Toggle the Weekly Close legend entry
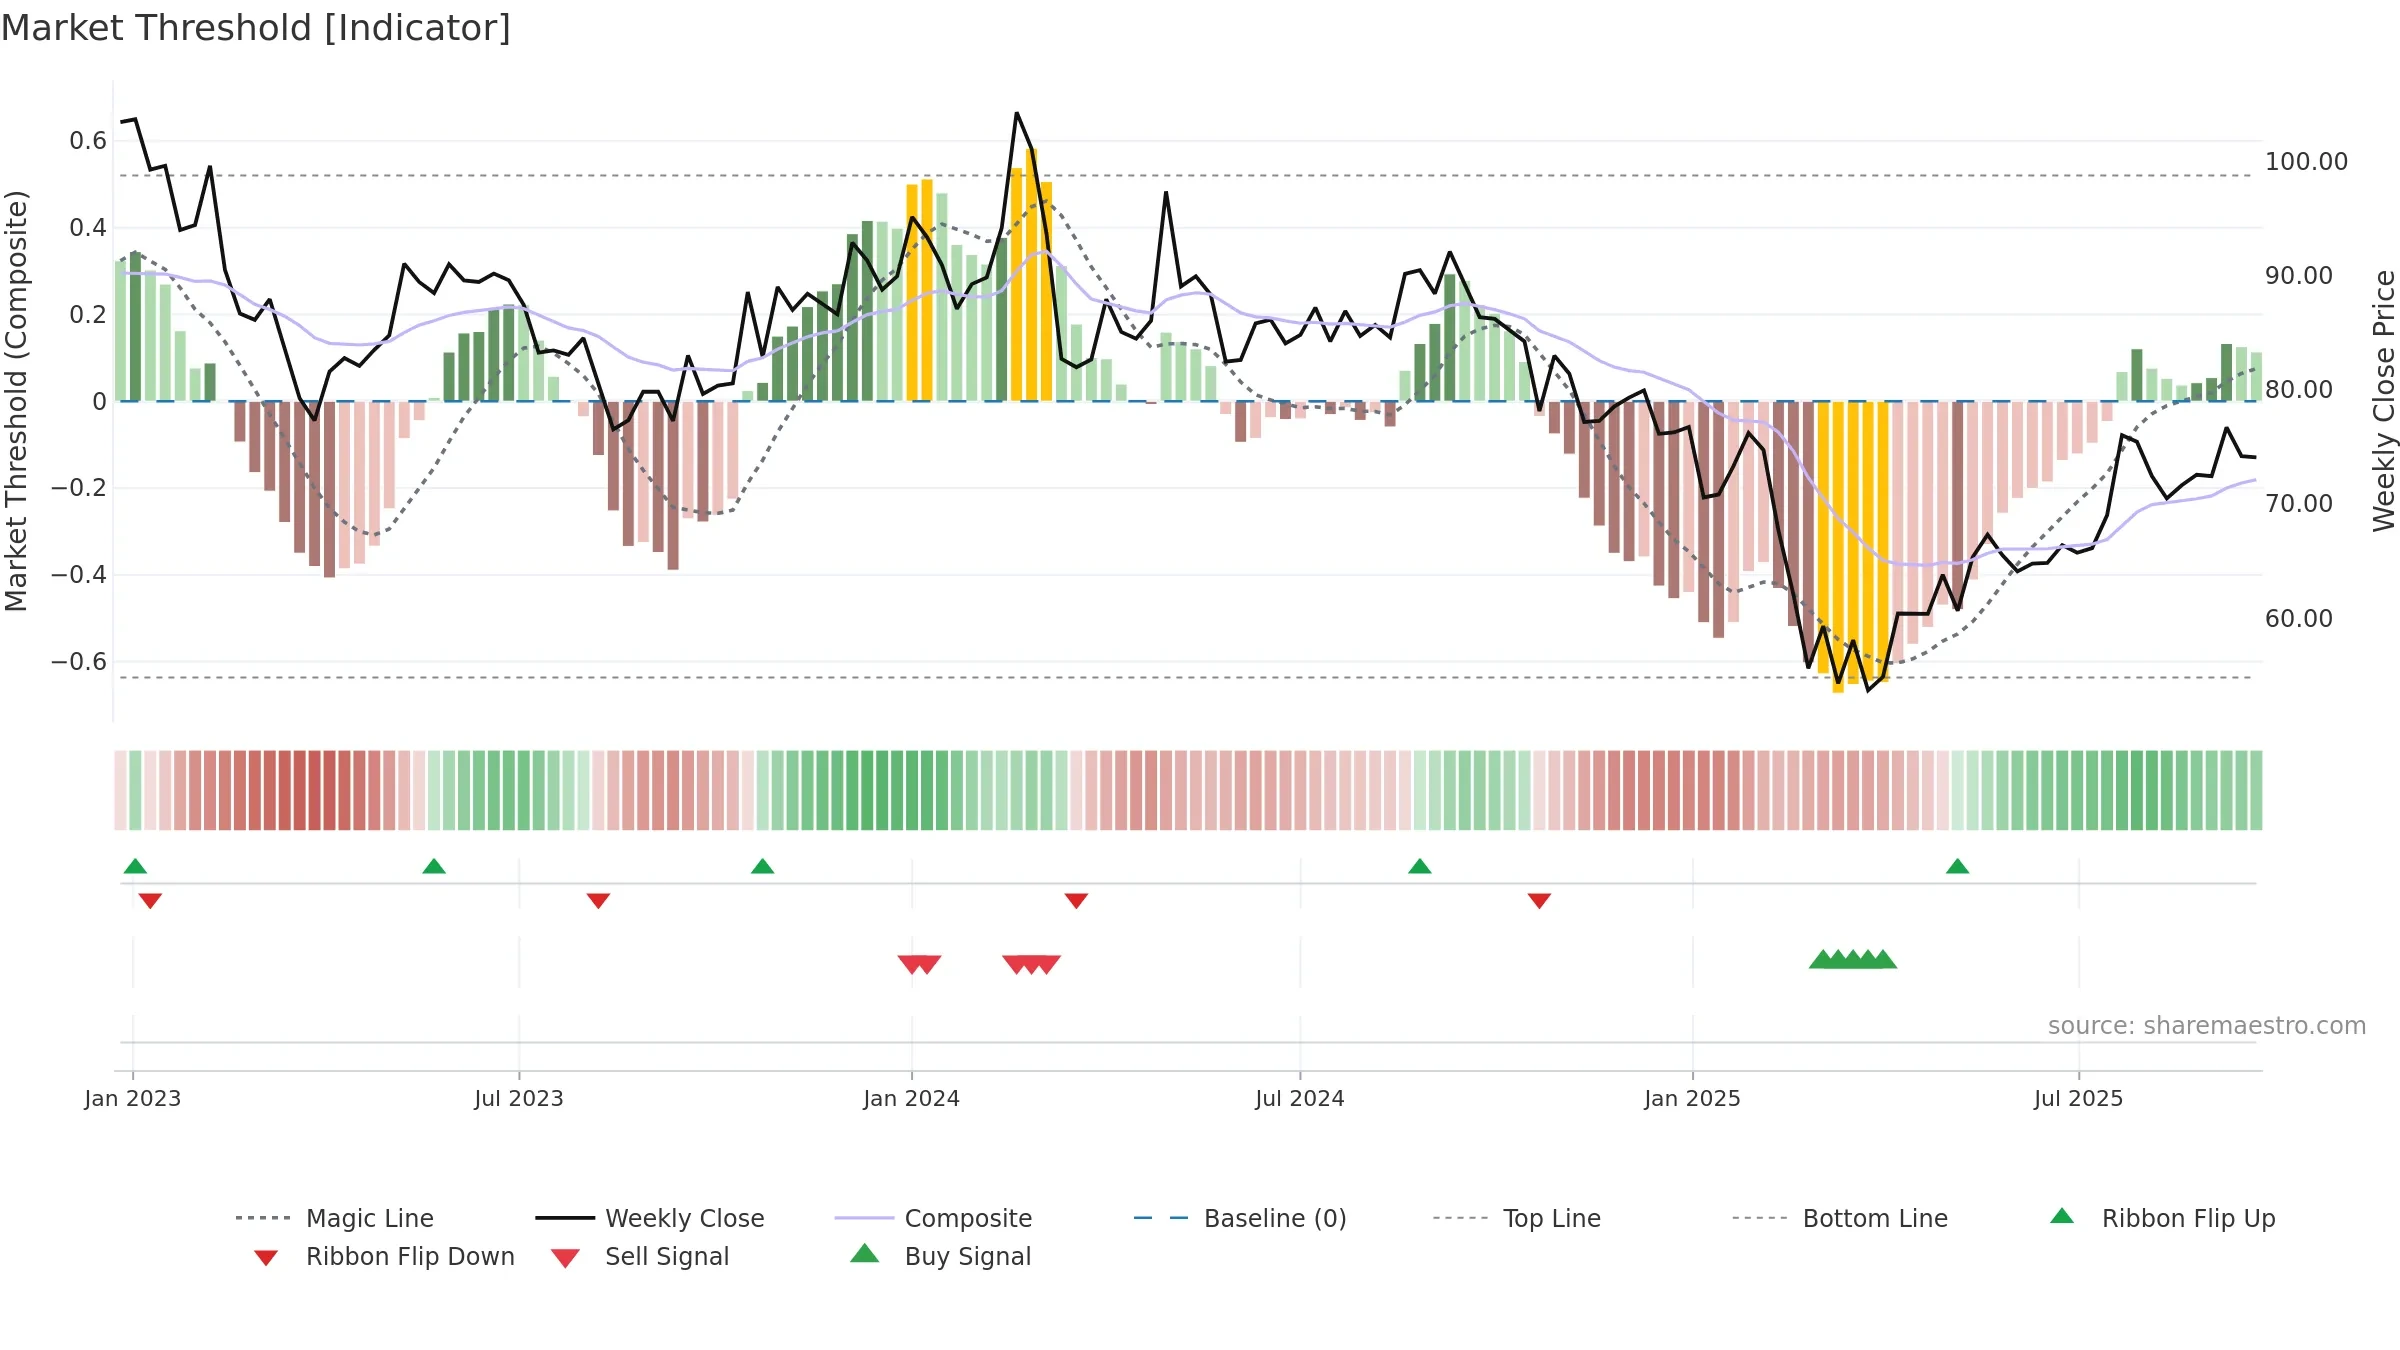Screen dimensions: 2400x1350 (650, 1218)
